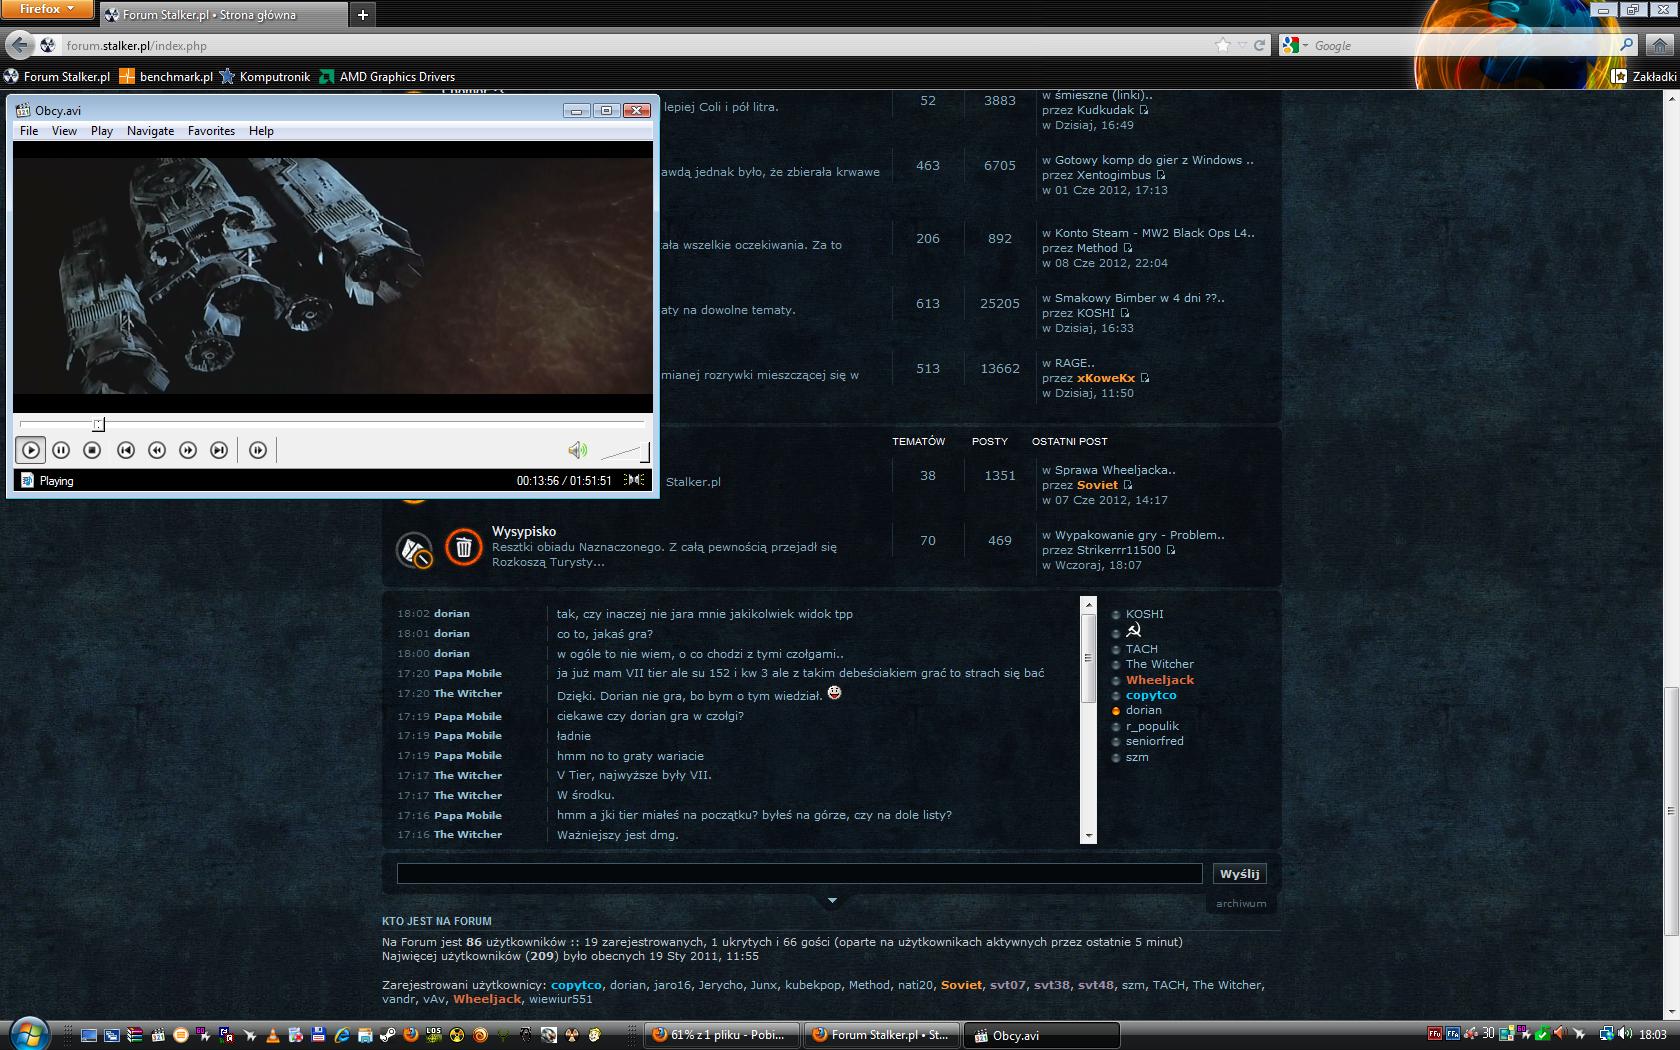Open latest post 'Sprawa Wheeljacka..'

[1115, 470]
